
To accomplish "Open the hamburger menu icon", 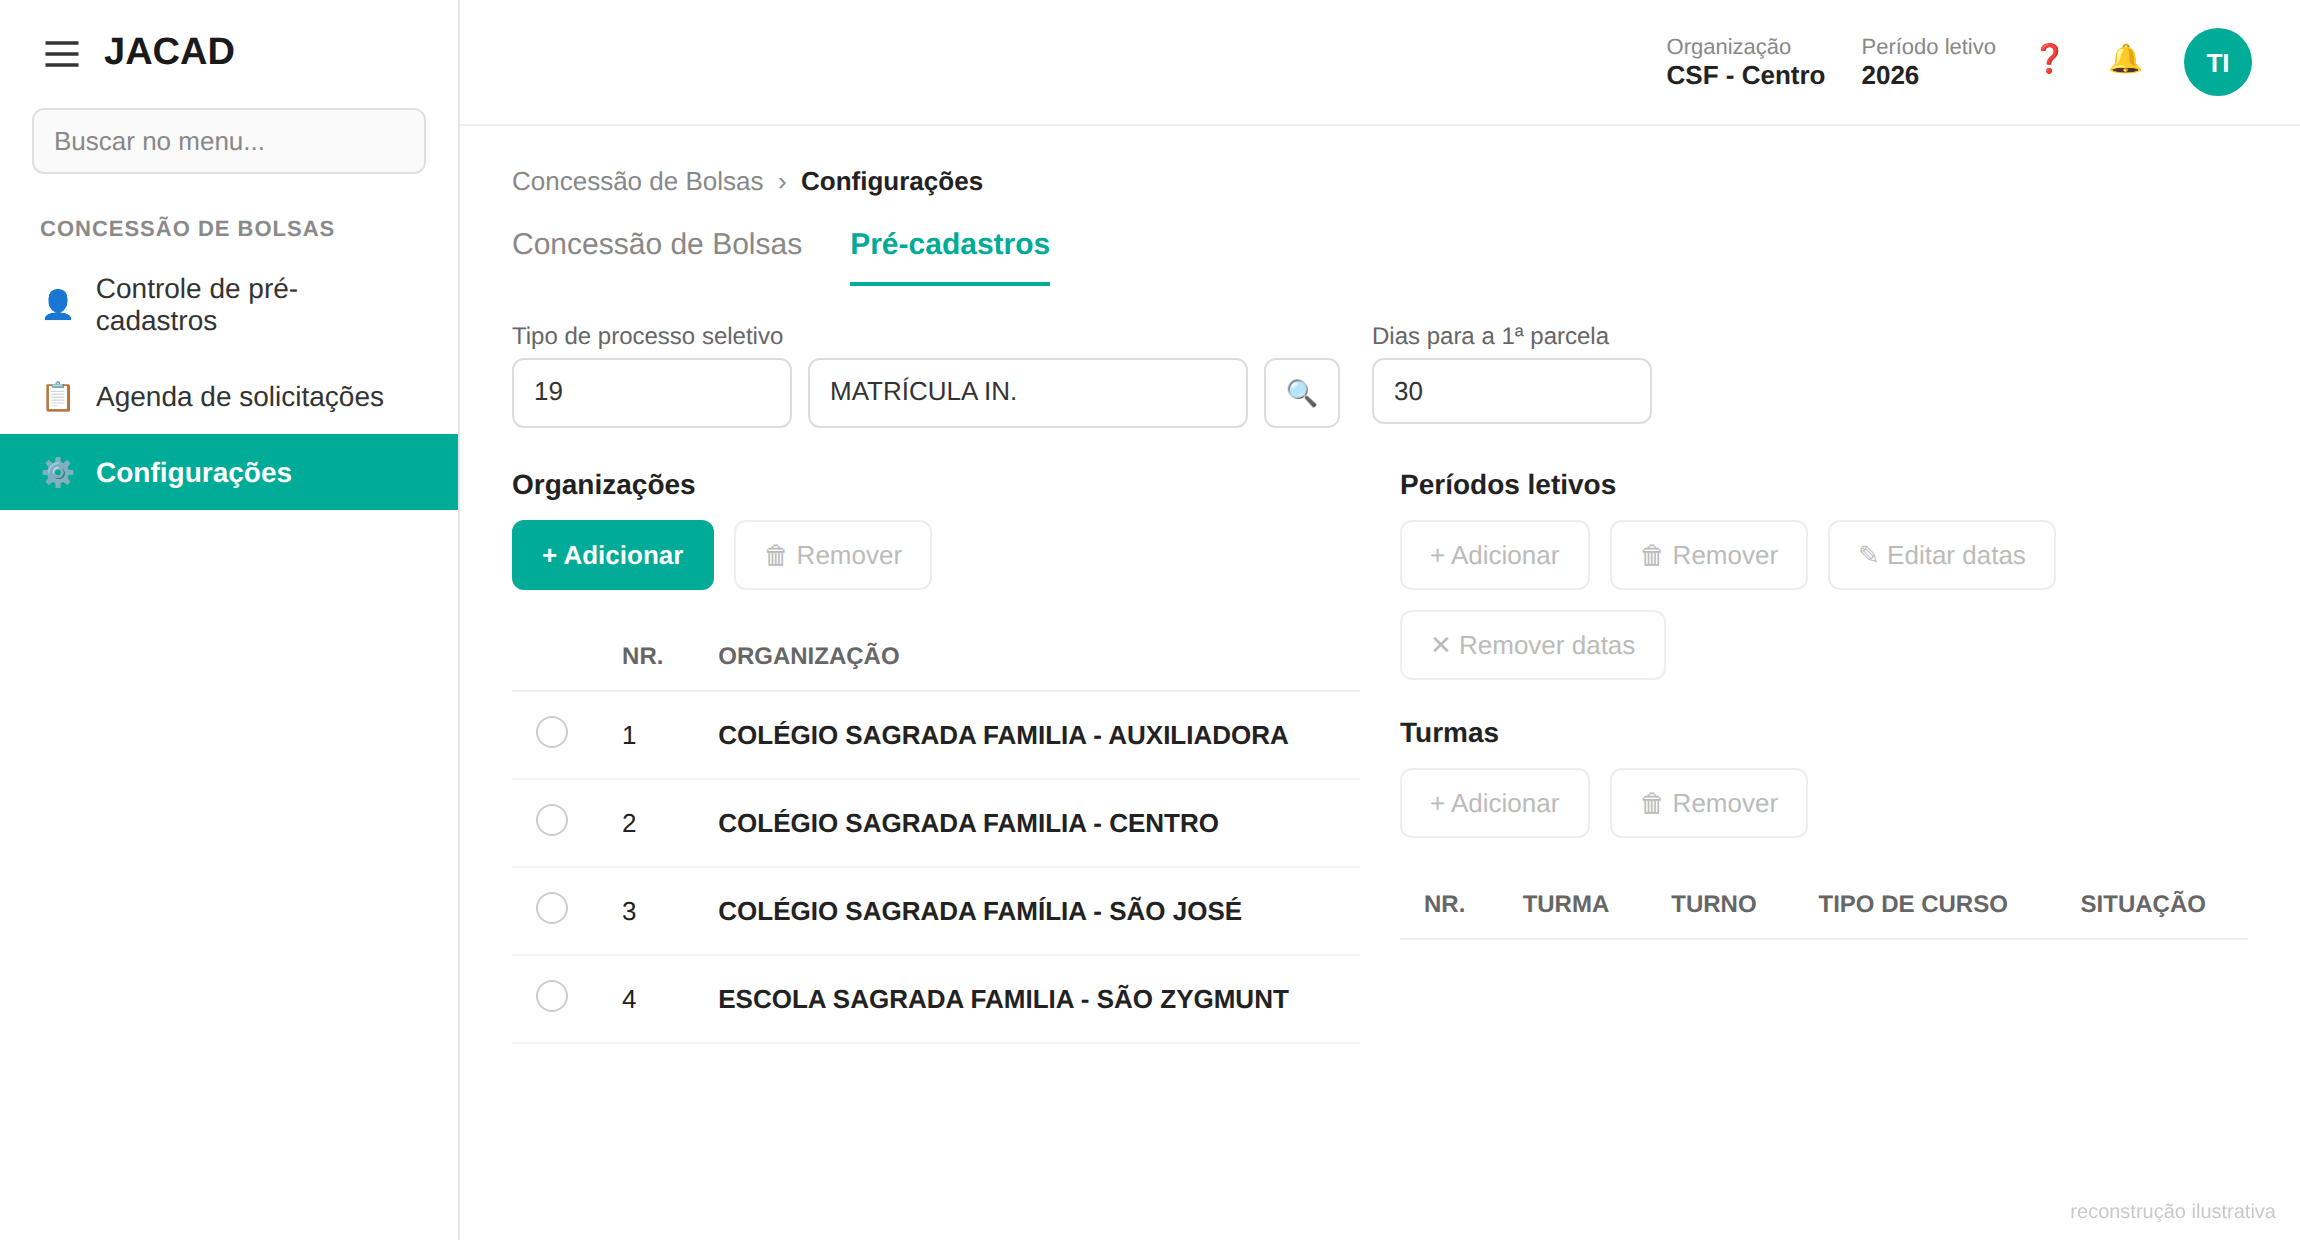I will click(62, 53).
